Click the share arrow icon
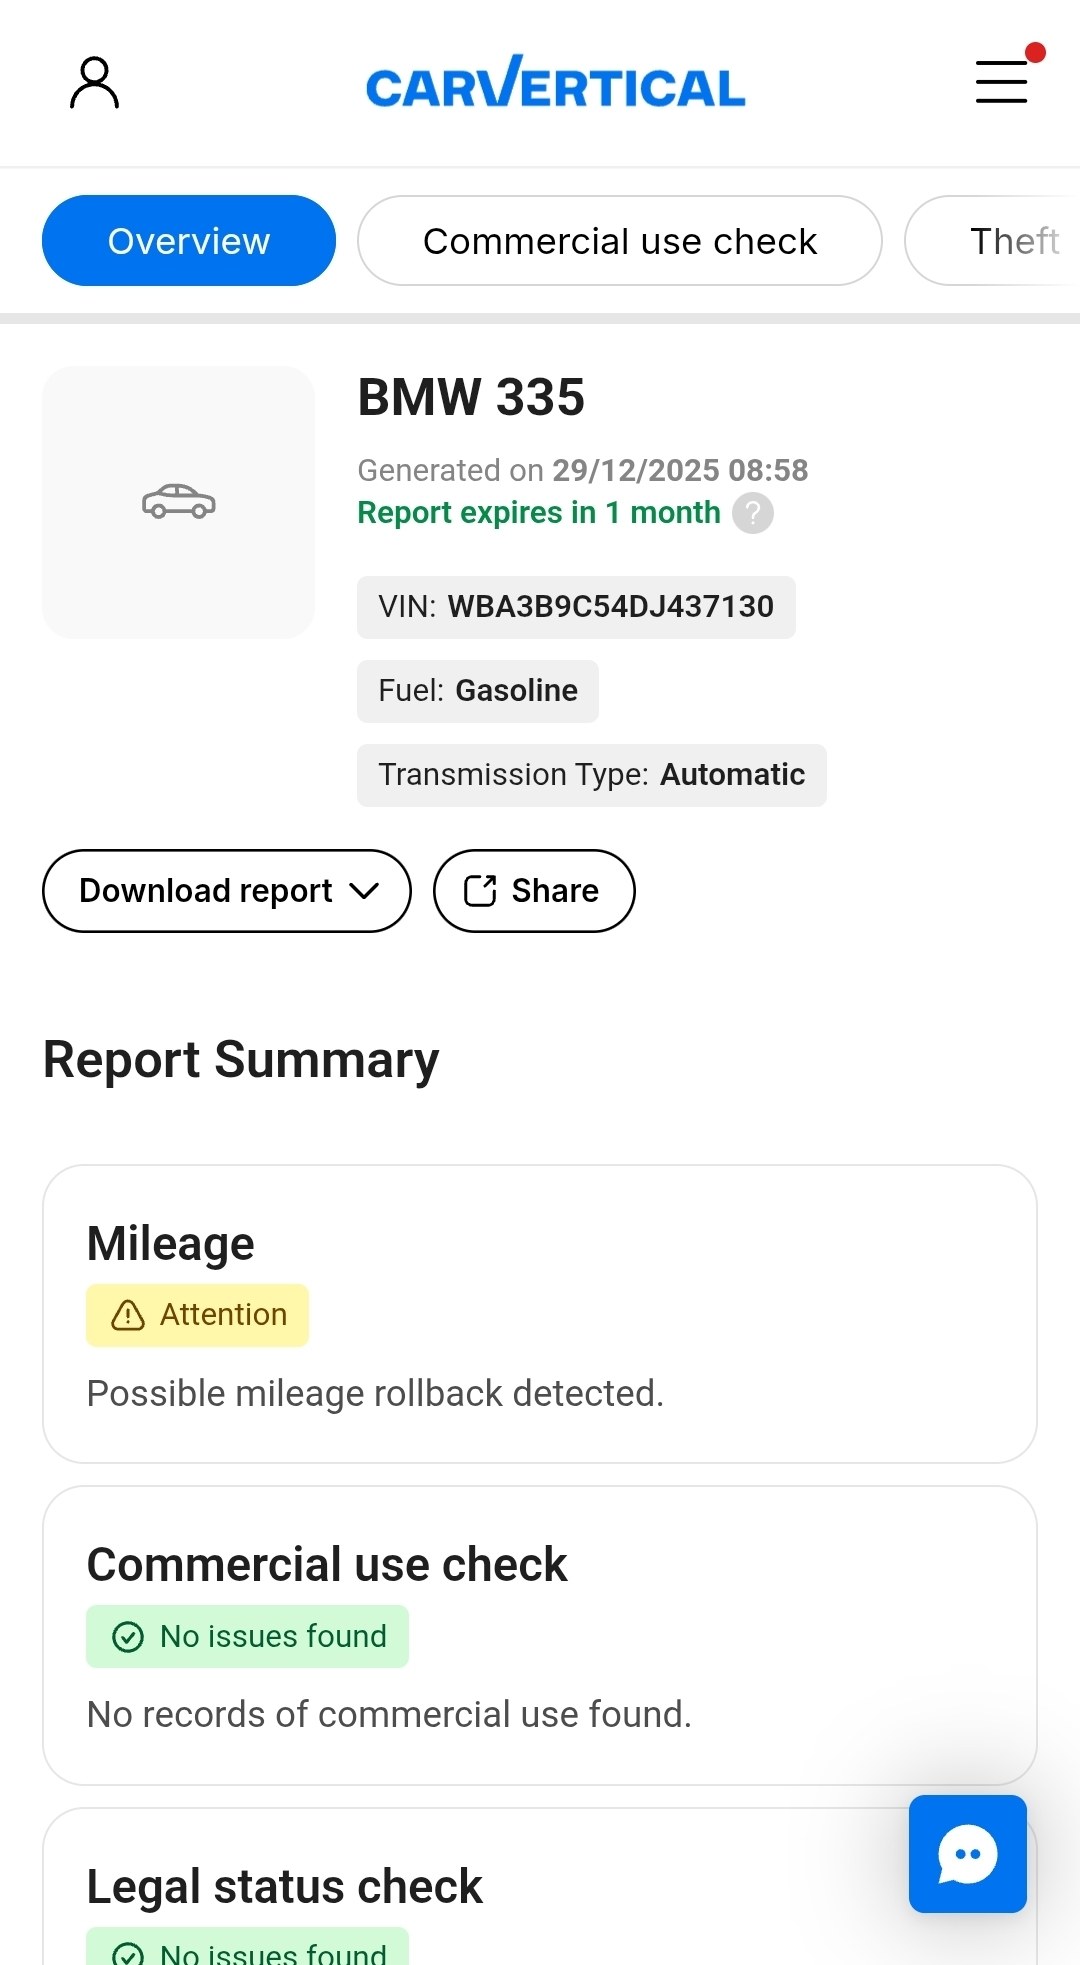This screenshot has height=1965, width=1080. (480, 891)
